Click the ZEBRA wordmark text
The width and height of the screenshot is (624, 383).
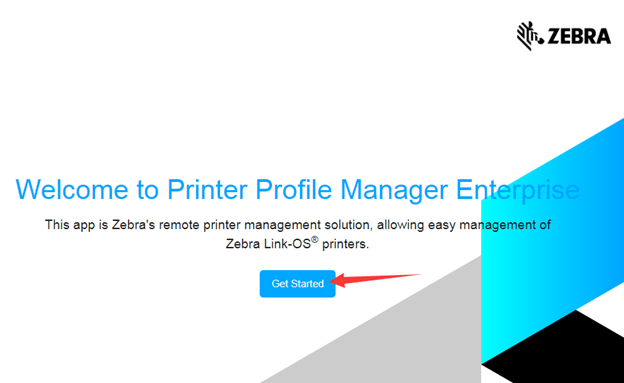tap(579, 36)
